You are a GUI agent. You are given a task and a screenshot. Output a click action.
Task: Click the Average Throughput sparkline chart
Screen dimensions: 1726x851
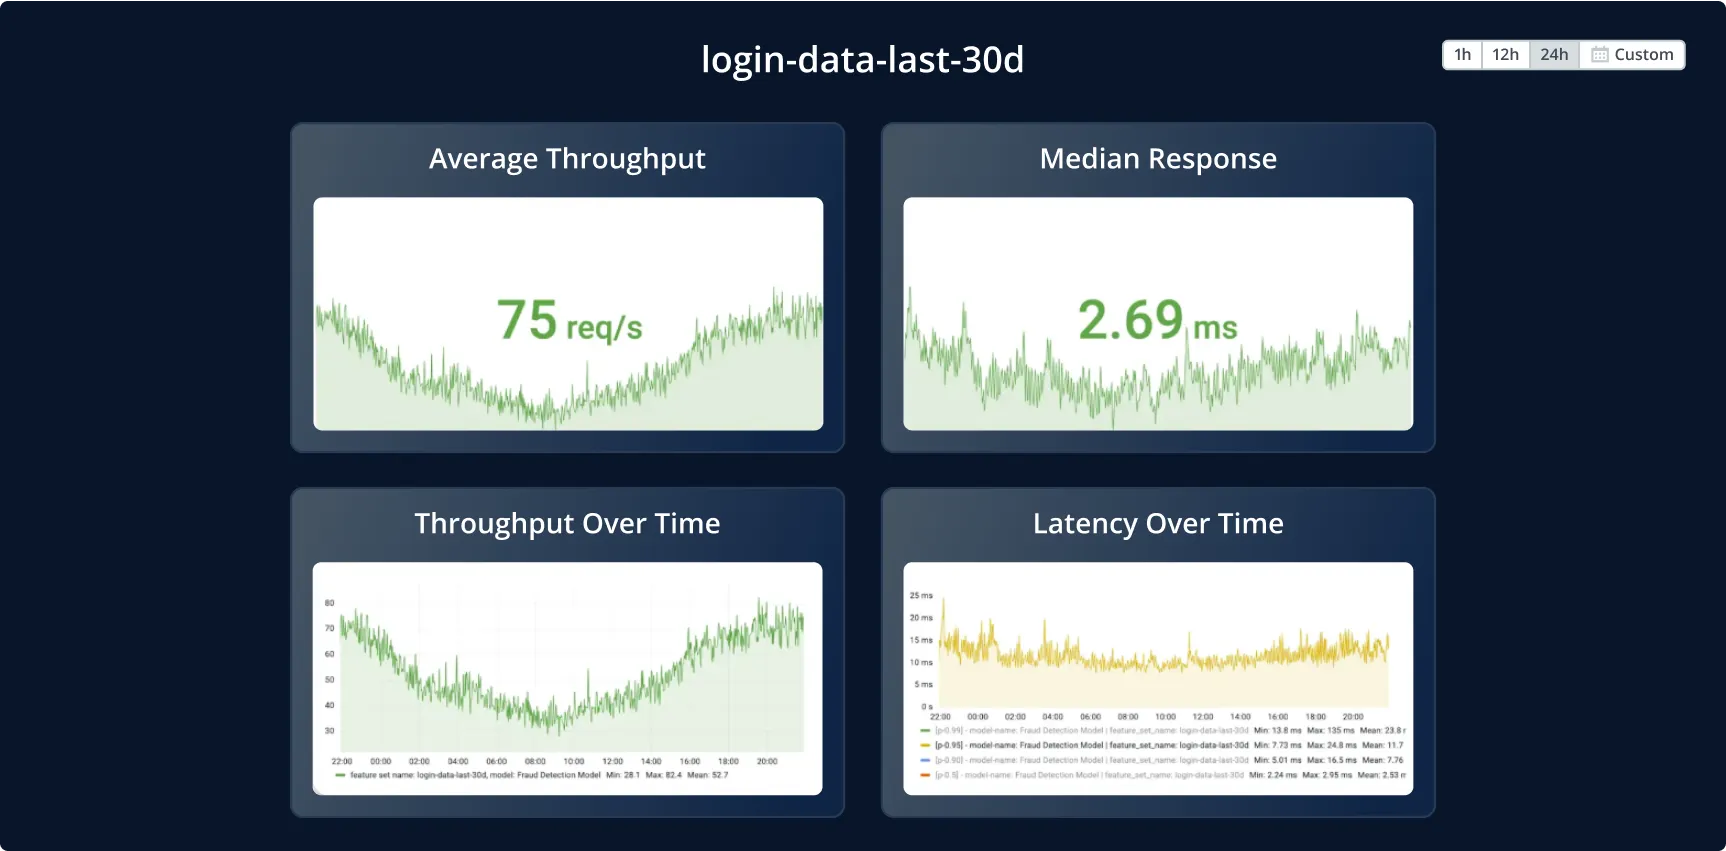[568, 314]
